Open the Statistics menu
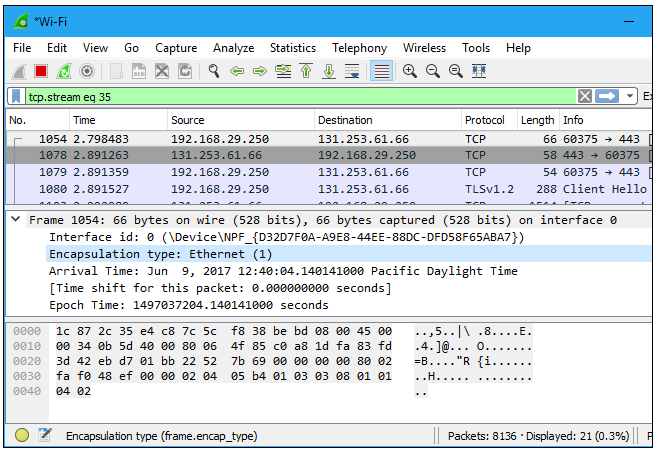659x454 pixels. pyautogui.click(x=293, y=48)
